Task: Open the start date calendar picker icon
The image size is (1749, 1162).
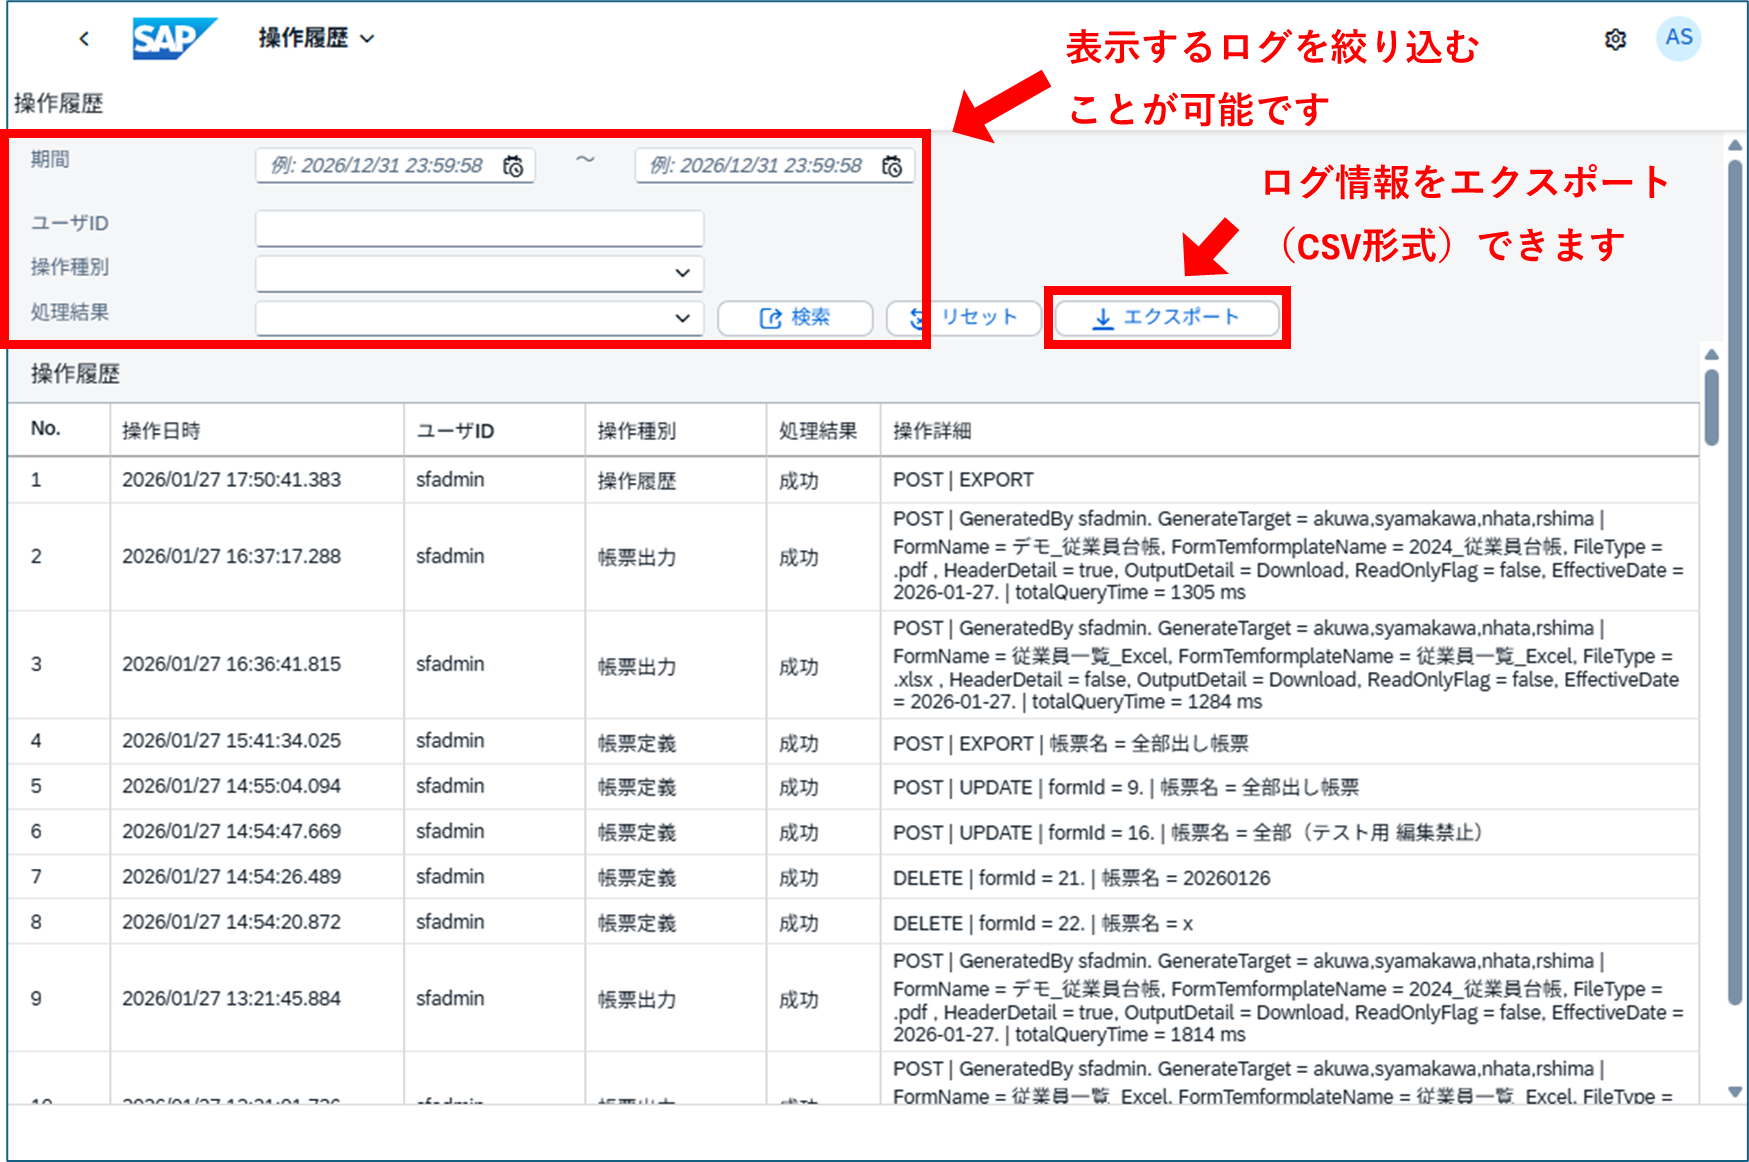Action: [513, 166]
